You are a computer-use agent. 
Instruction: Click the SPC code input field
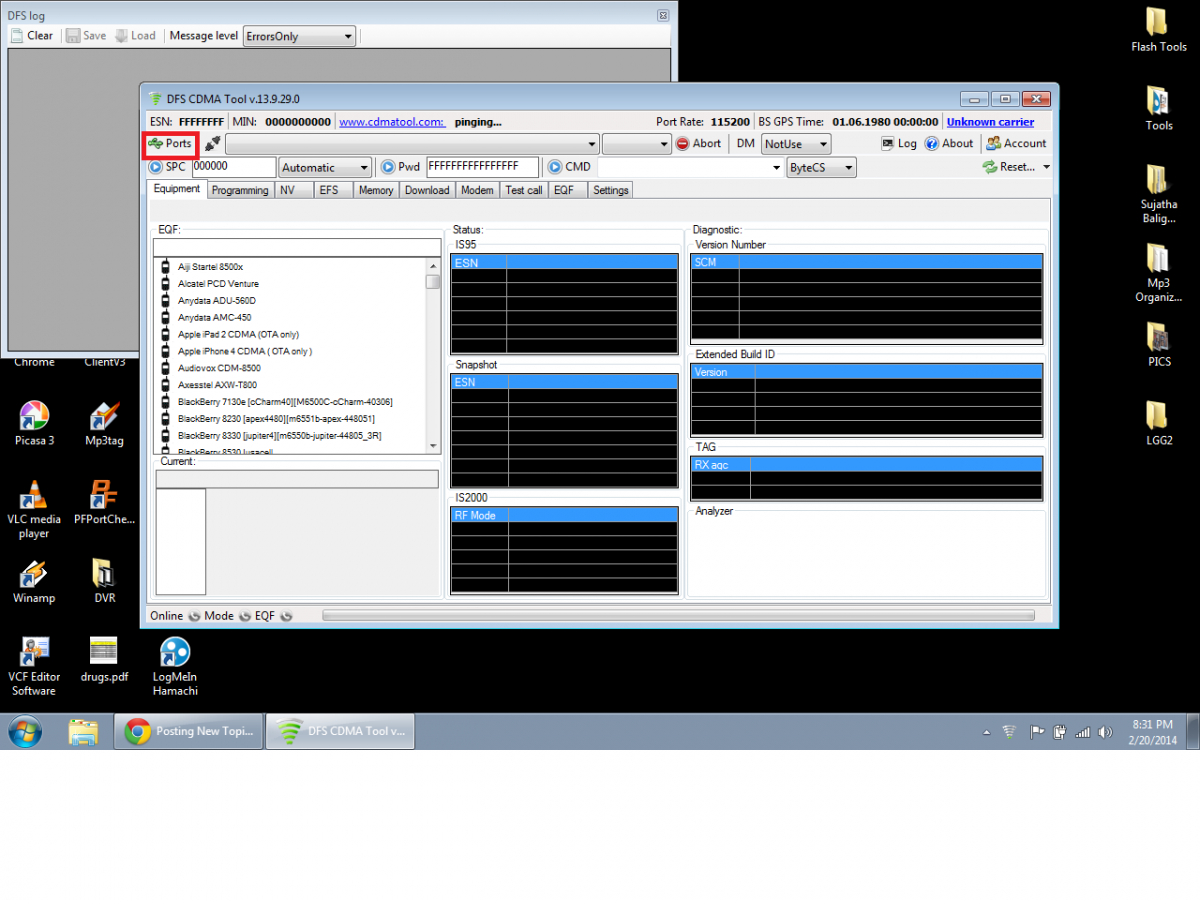coord(233,167)
